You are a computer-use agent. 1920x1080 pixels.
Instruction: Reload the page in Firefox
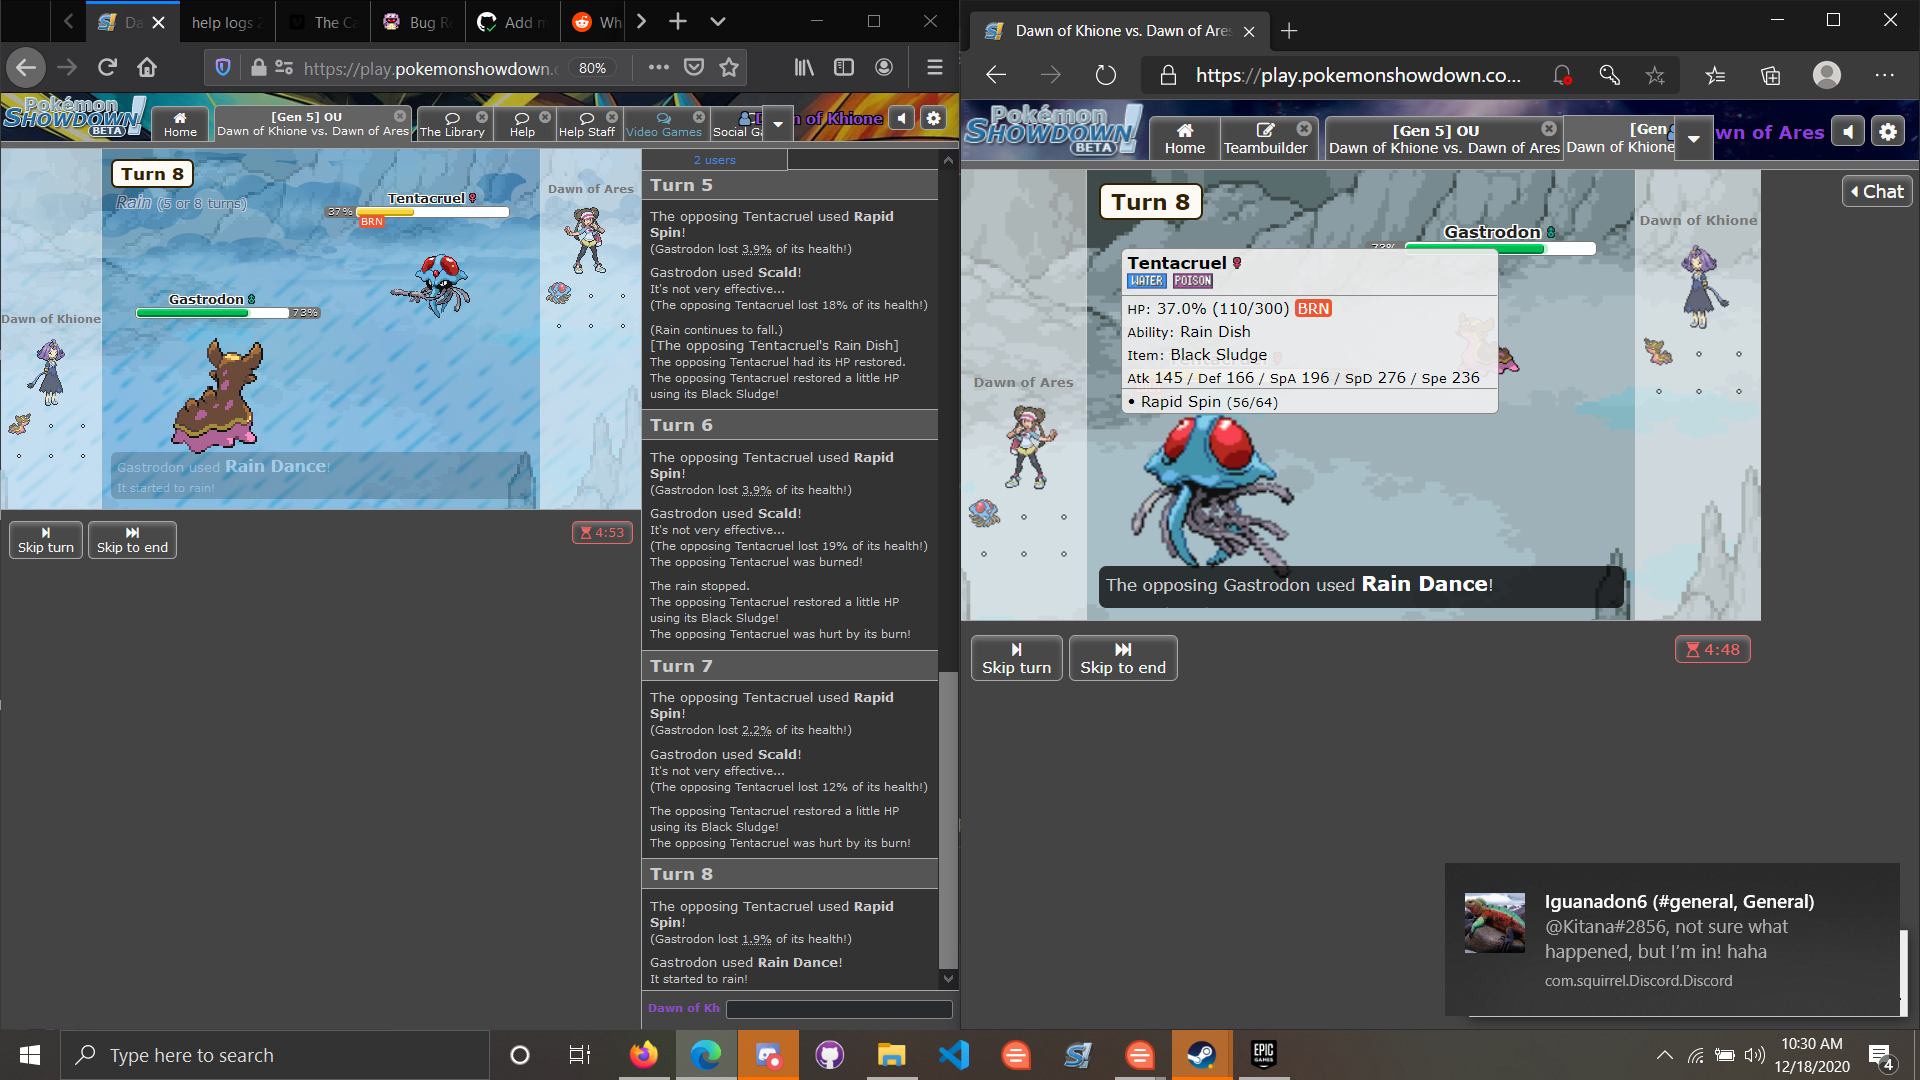(x=107, y=68)
